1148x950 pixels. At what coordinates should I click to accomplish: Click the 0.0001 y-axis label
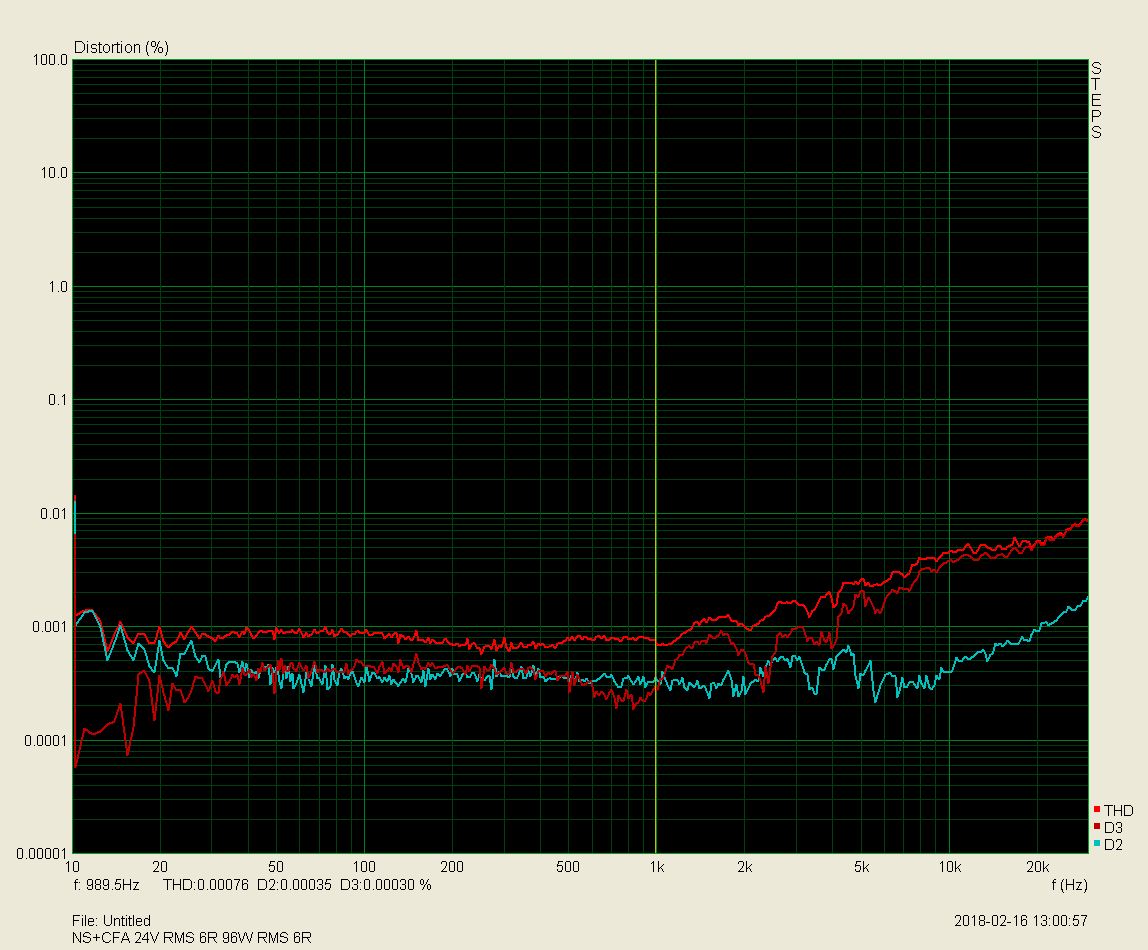46,741
